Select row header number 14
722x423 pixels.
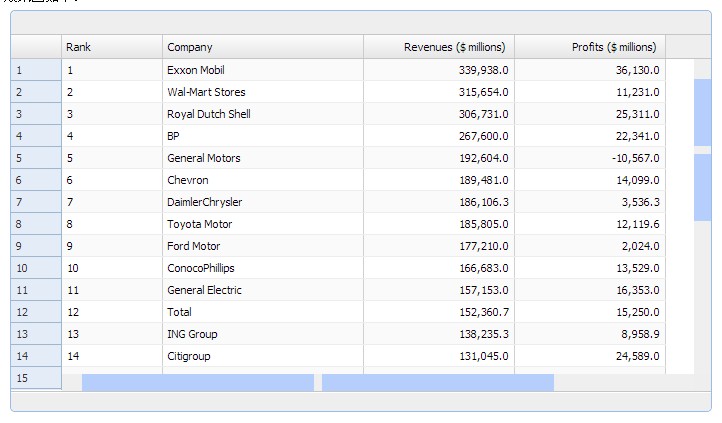coord(36,356)
